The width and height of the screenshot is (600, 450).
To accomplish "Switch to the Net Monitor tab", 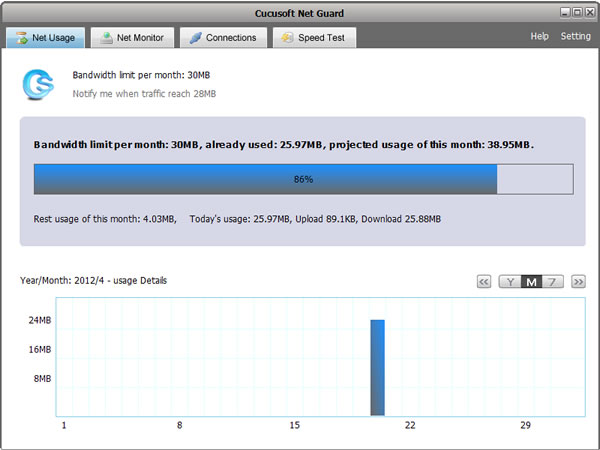I will click(132, 38).
